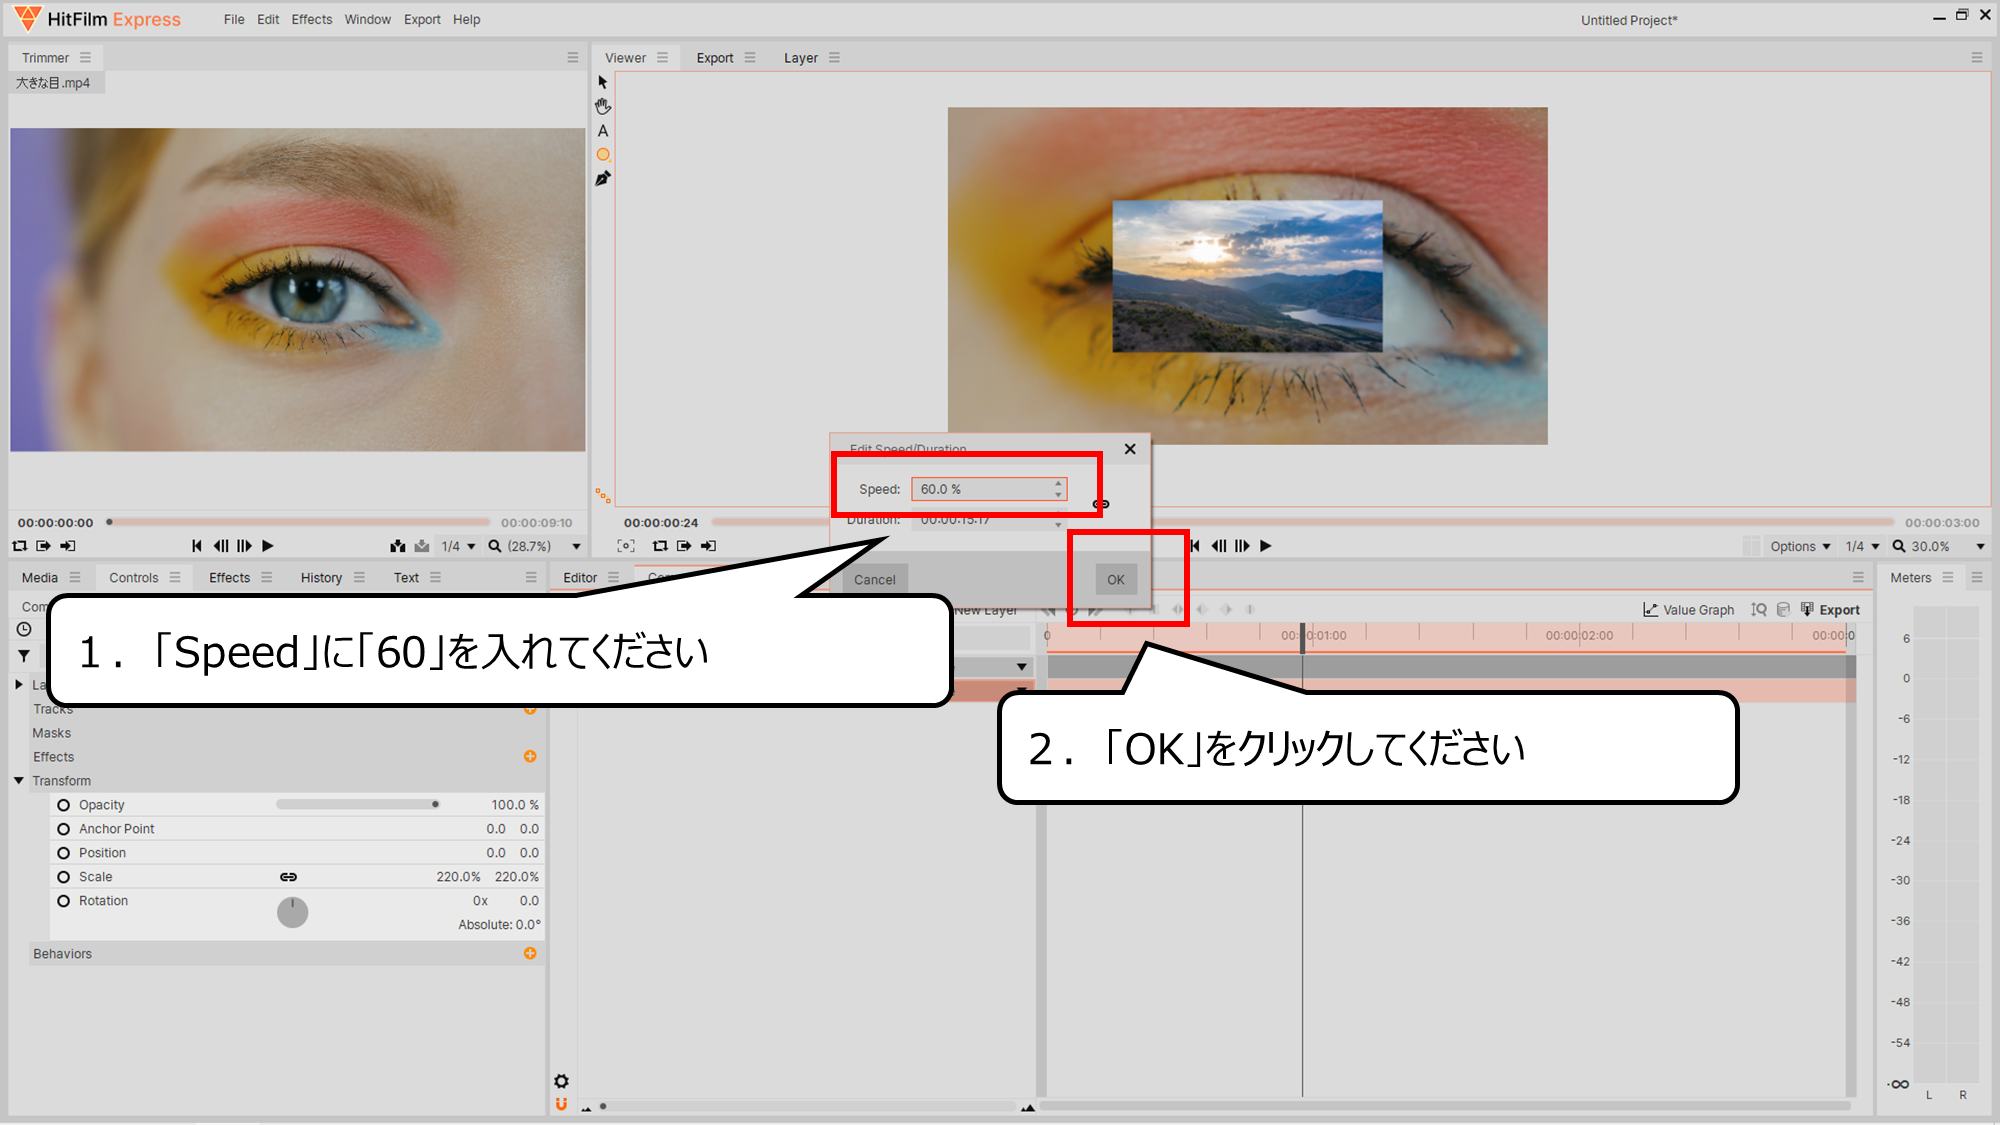
Task: Open the Effects menu in menu bar
Action: [311, 19]
